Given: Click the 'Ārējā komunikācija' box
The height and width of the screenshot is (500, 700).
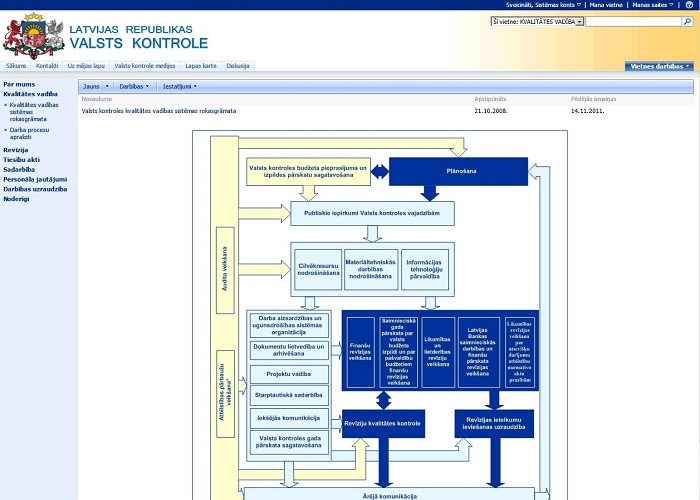Looking at the screenshot, I should click(x=389, y=494).
